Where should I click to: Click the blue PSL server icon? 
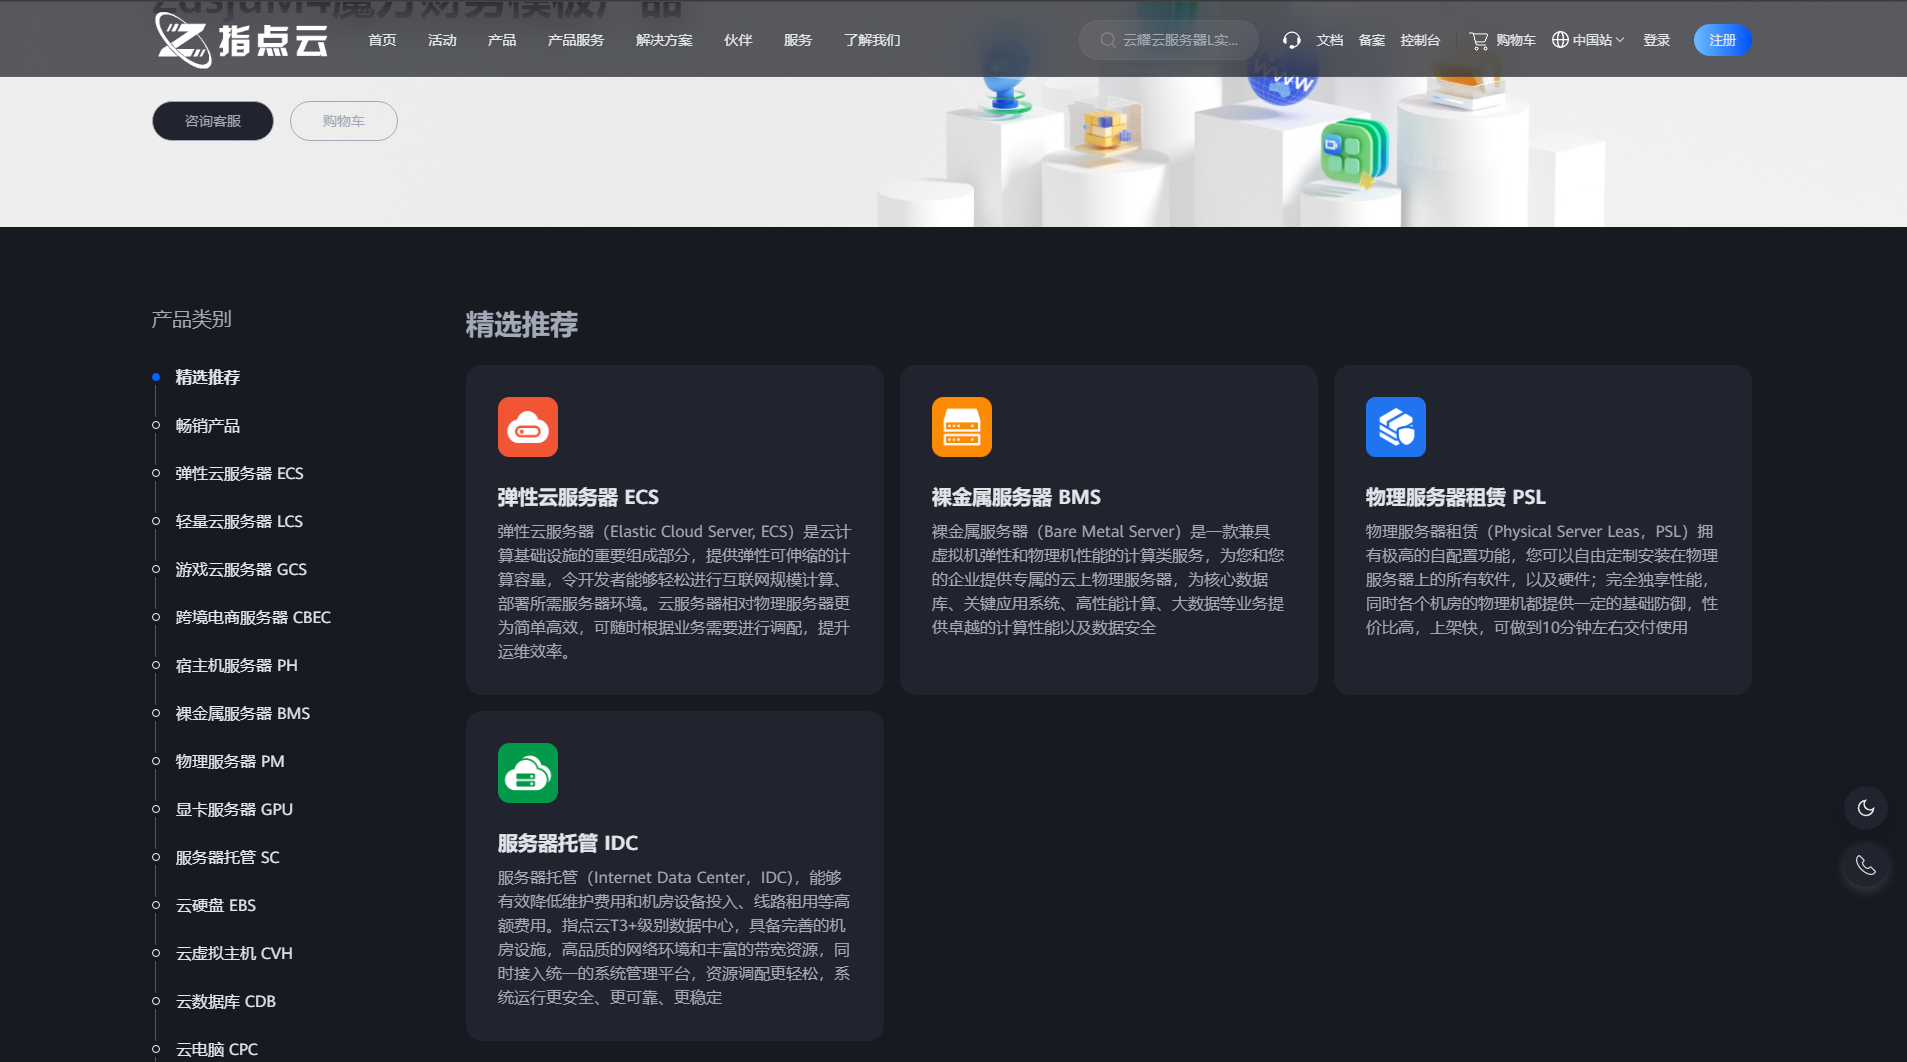pyautogui.click(x=1396, y=427)
